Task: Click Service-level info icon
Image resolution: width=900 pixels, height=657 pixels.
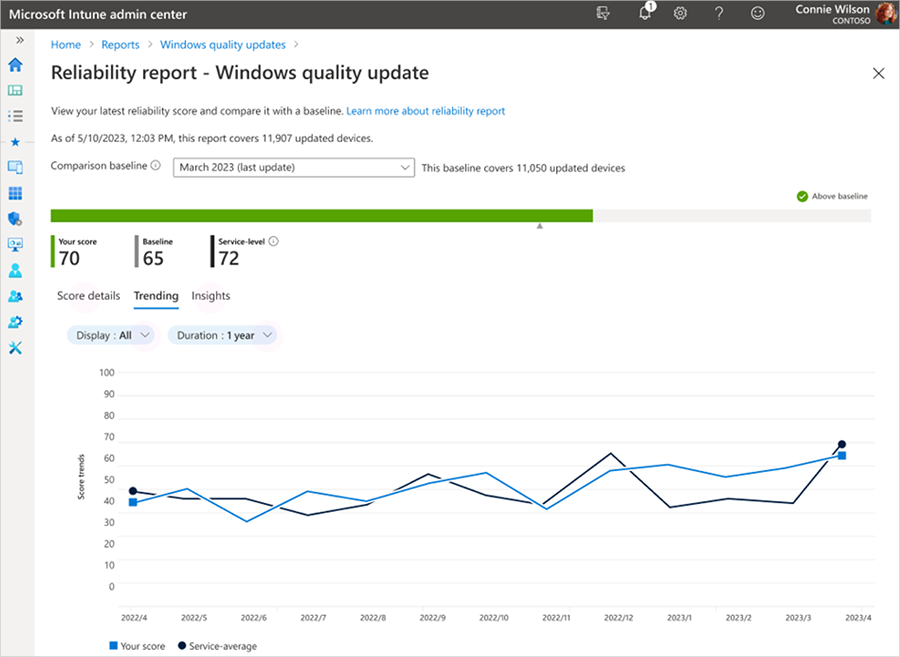Action: (274, 242)
